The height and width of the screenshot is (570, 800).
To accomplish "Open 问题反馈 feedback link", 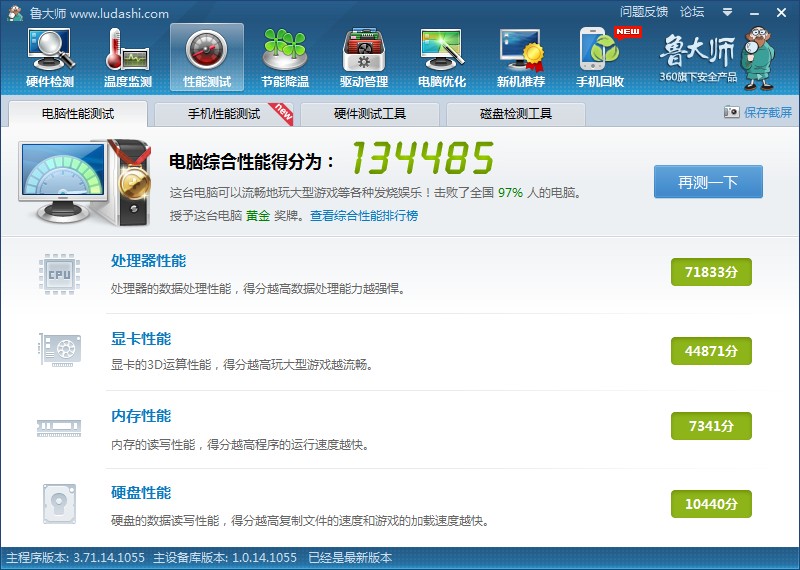I will pyautogui.click(x=644, y=12).
